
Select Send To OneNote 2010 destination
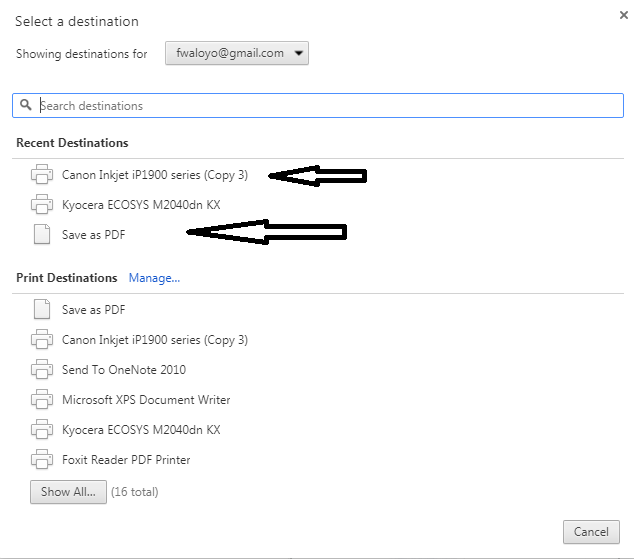[x=124, y=370]
